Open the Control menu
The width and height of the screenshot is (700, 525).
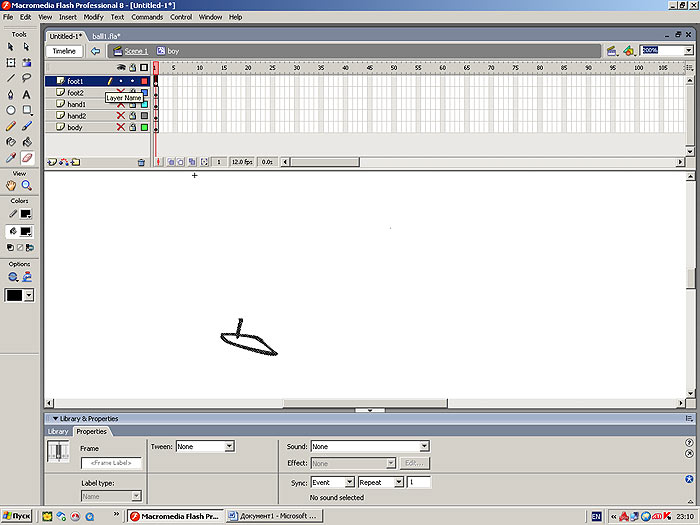(x=181, y=17)
